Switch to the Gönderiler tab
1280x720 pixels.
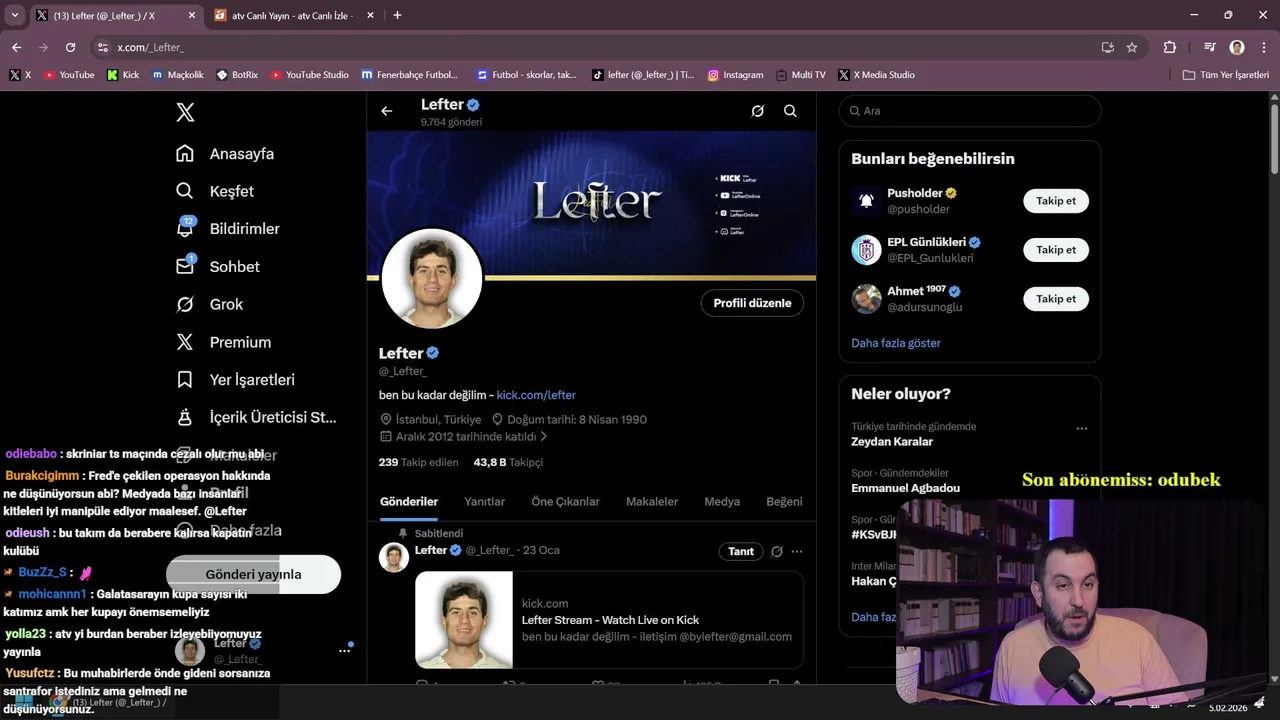click(x=409, y=502)
